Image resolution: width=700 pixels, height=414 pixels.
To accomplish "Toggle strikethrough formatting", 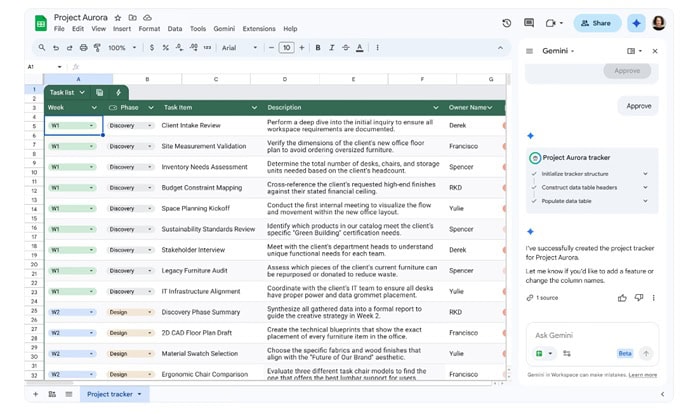I will point(346,48).
